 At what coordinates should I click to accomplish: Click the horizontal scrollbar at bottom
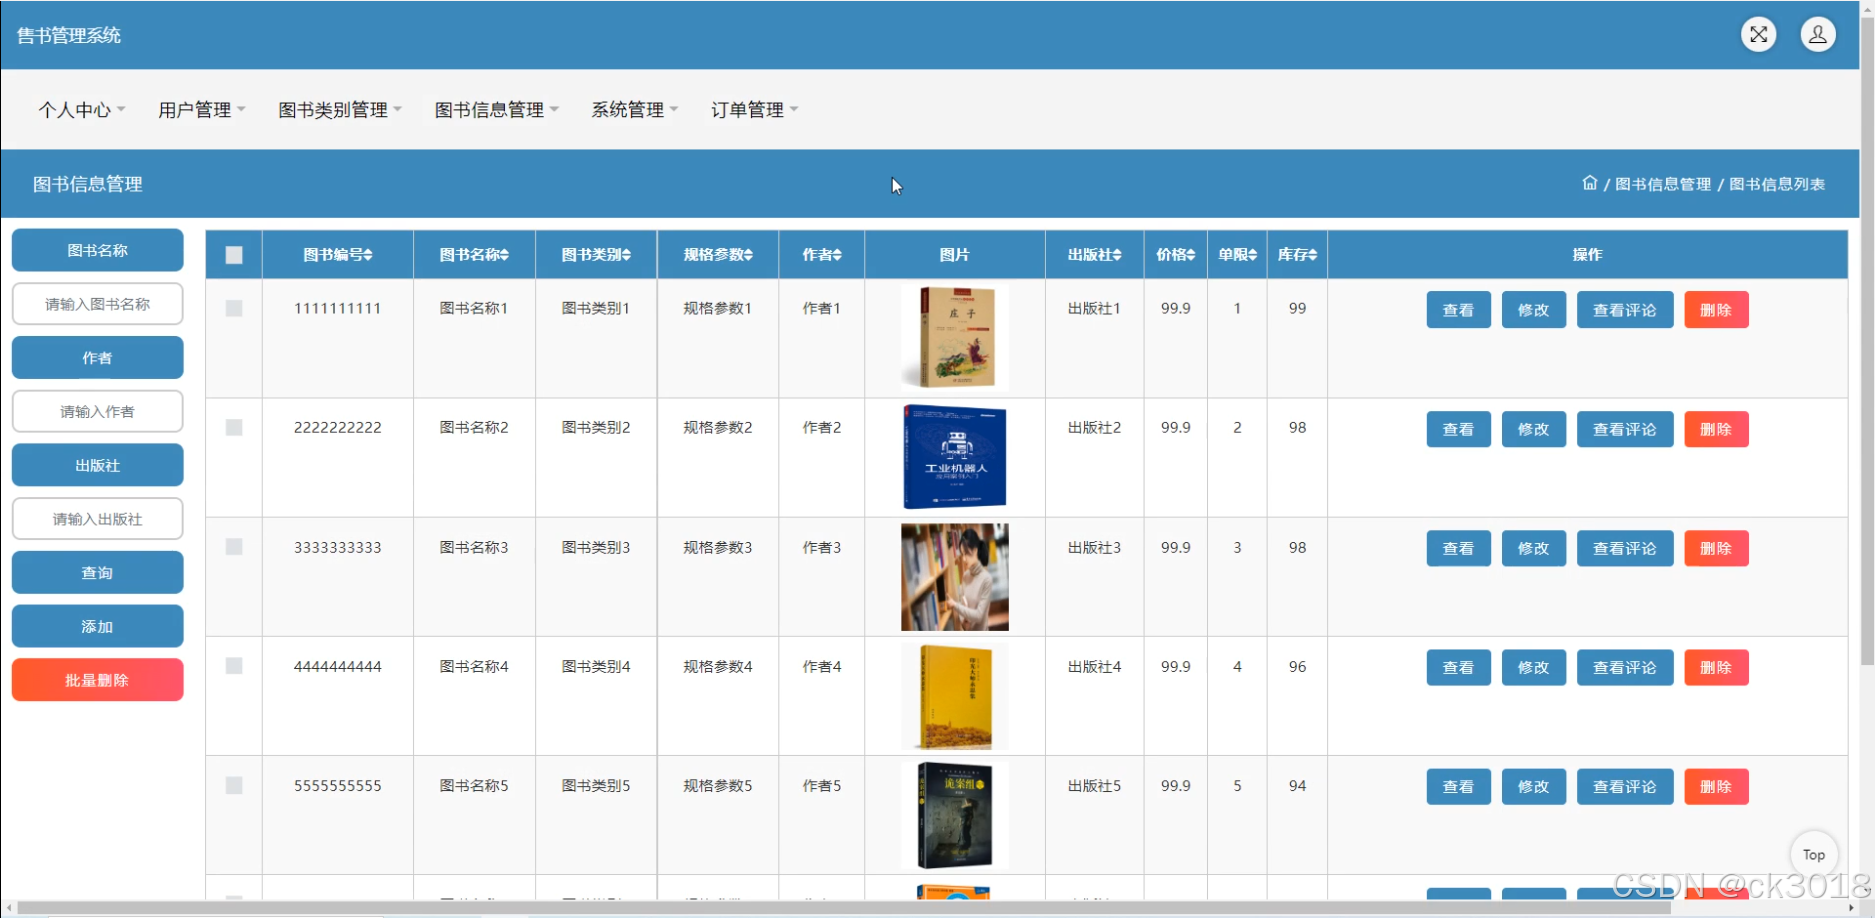pyautogui.click(x=845, y=908)
